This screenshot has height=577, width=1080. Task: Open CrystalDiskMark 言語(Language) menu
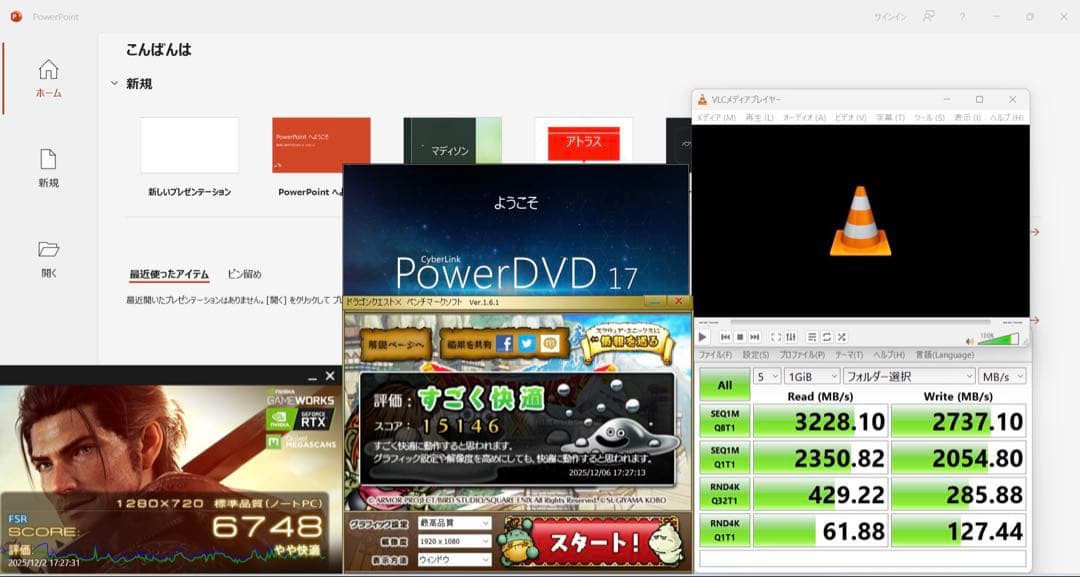[x=944, y=355]
